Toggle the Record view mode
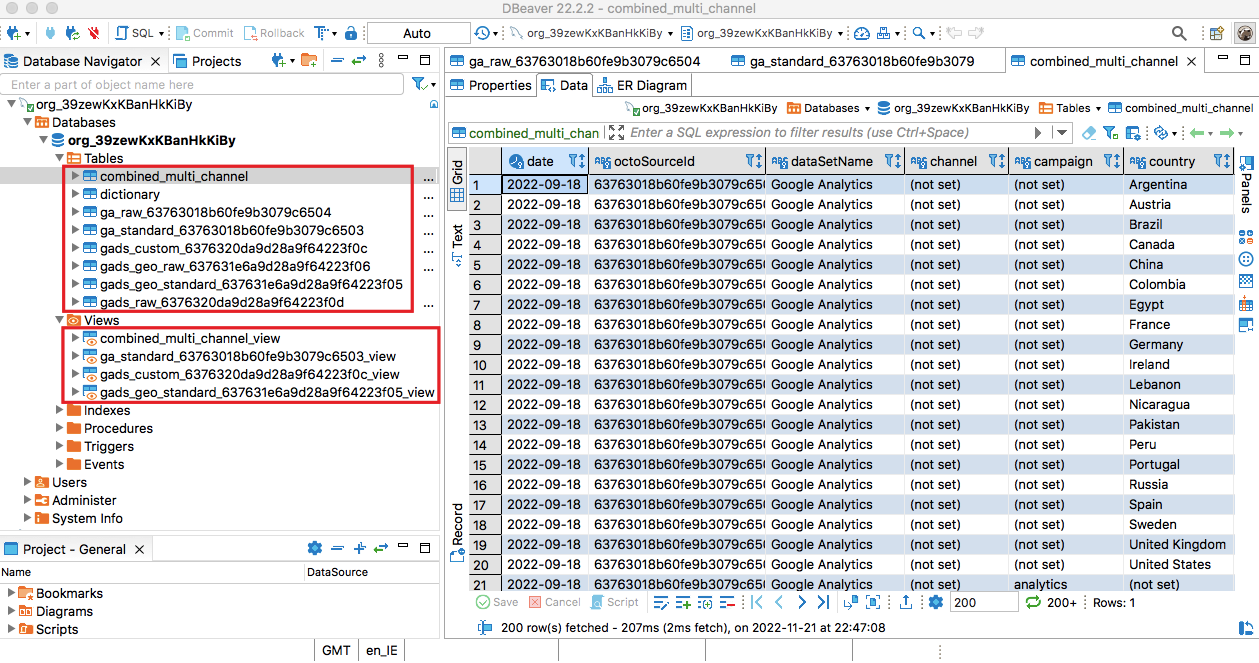This screenshot has width=1259, height=663. coord(457,532)
